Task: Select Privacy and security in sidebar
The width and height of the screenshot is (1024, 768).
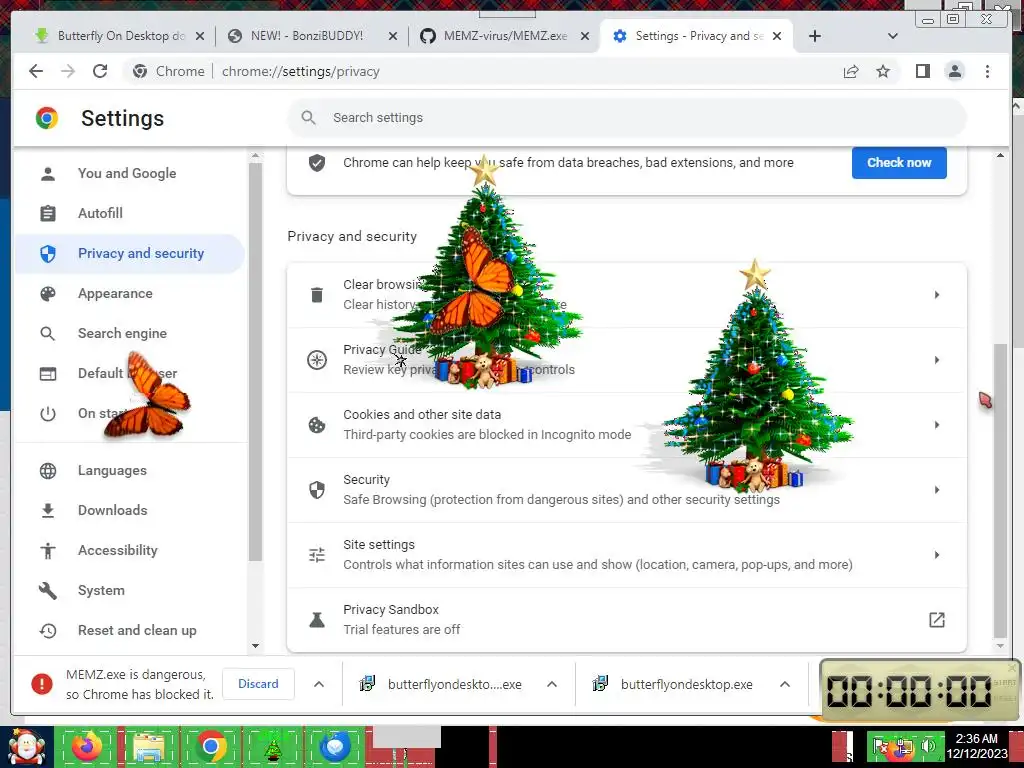Action: (129, 253)
